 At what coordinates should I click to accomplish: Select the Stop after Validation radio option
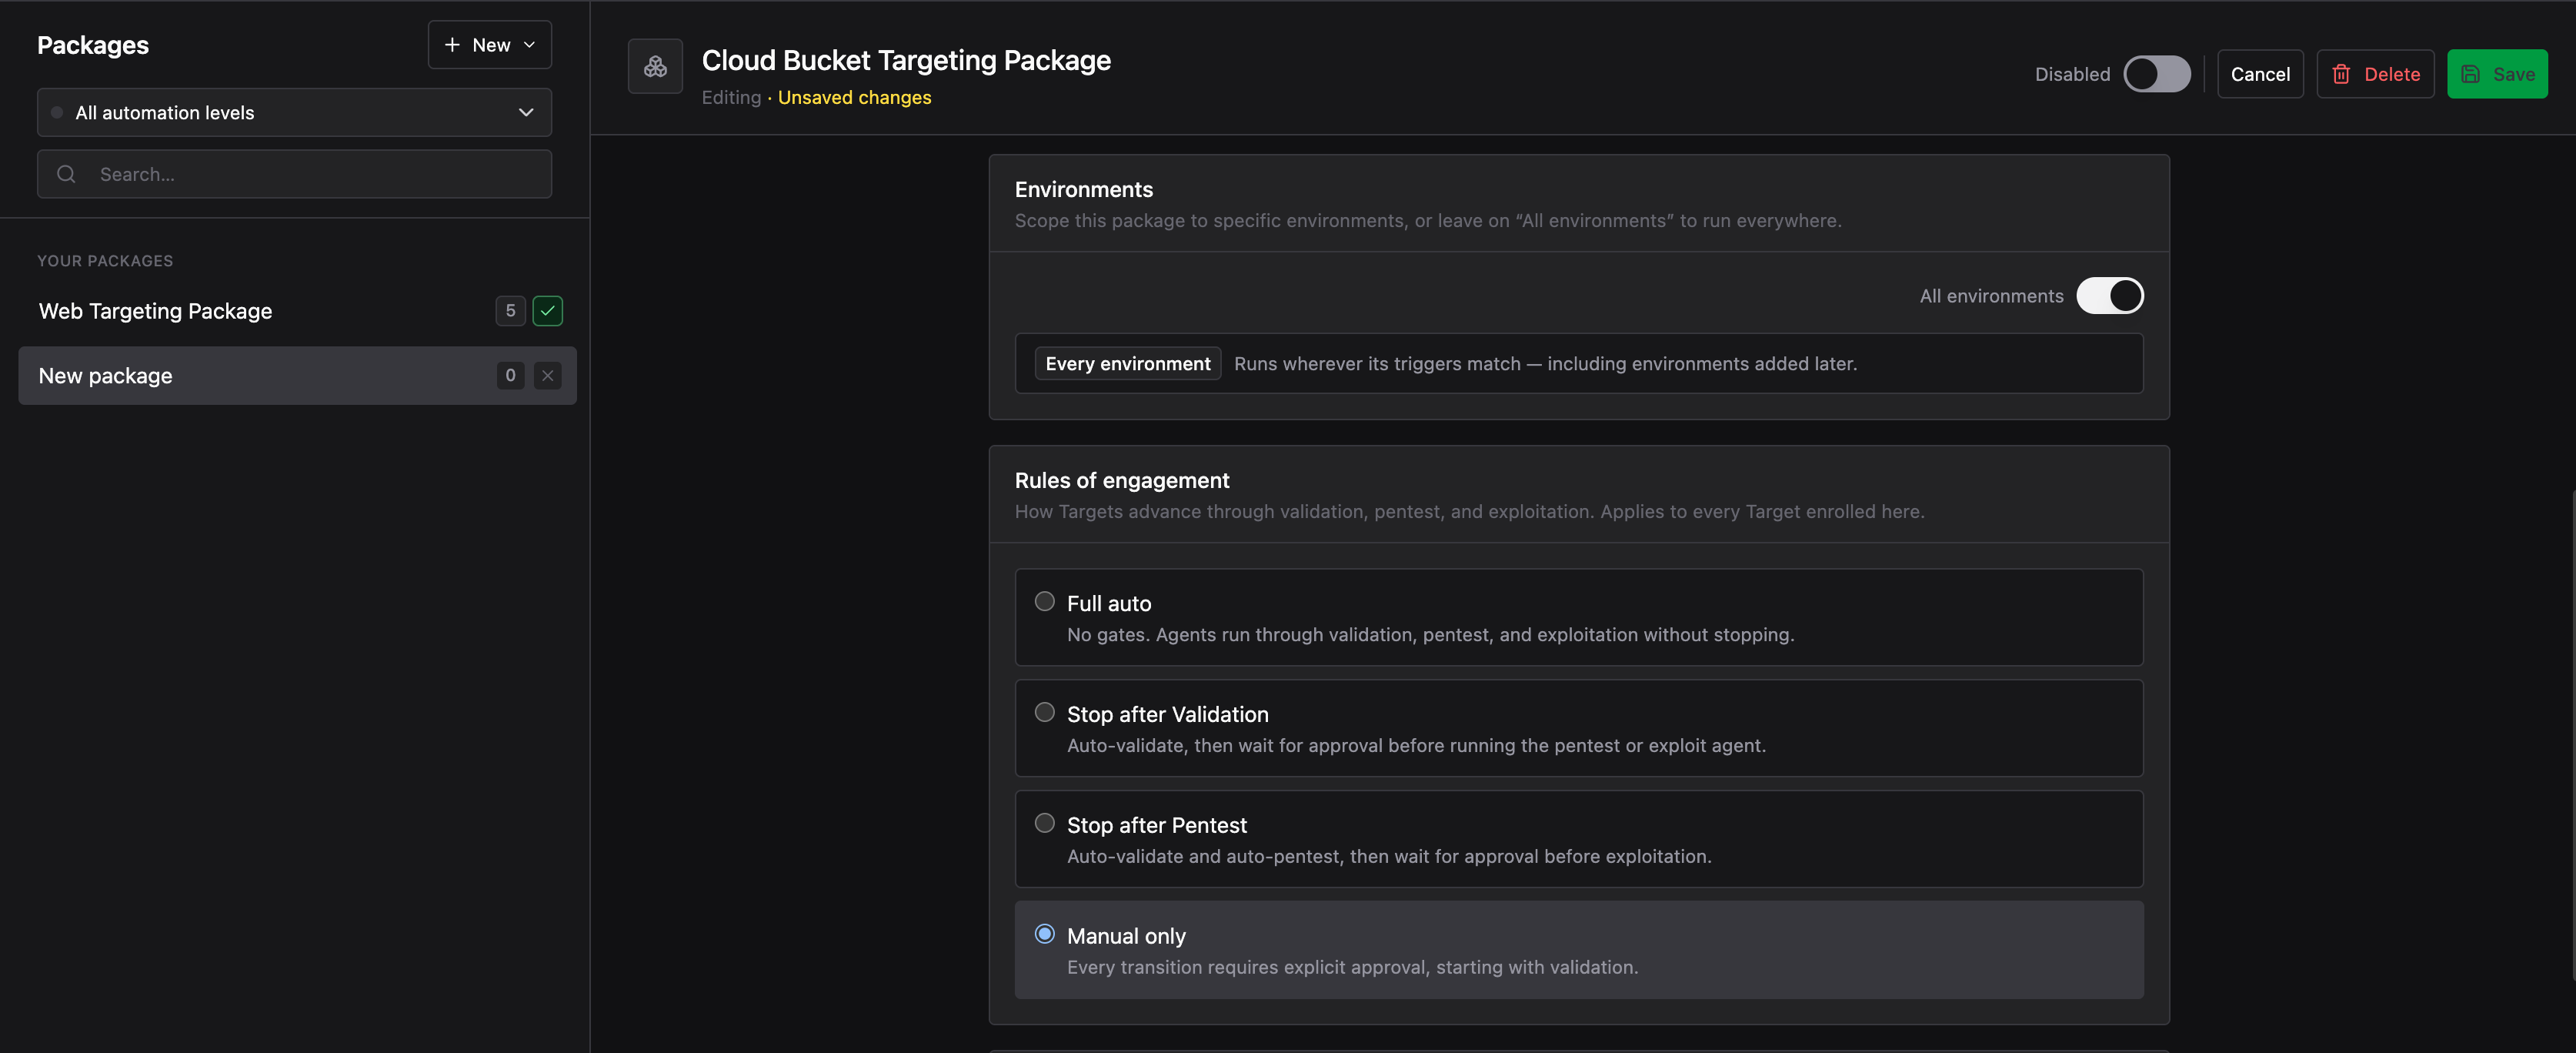(x=1044, y=713)
